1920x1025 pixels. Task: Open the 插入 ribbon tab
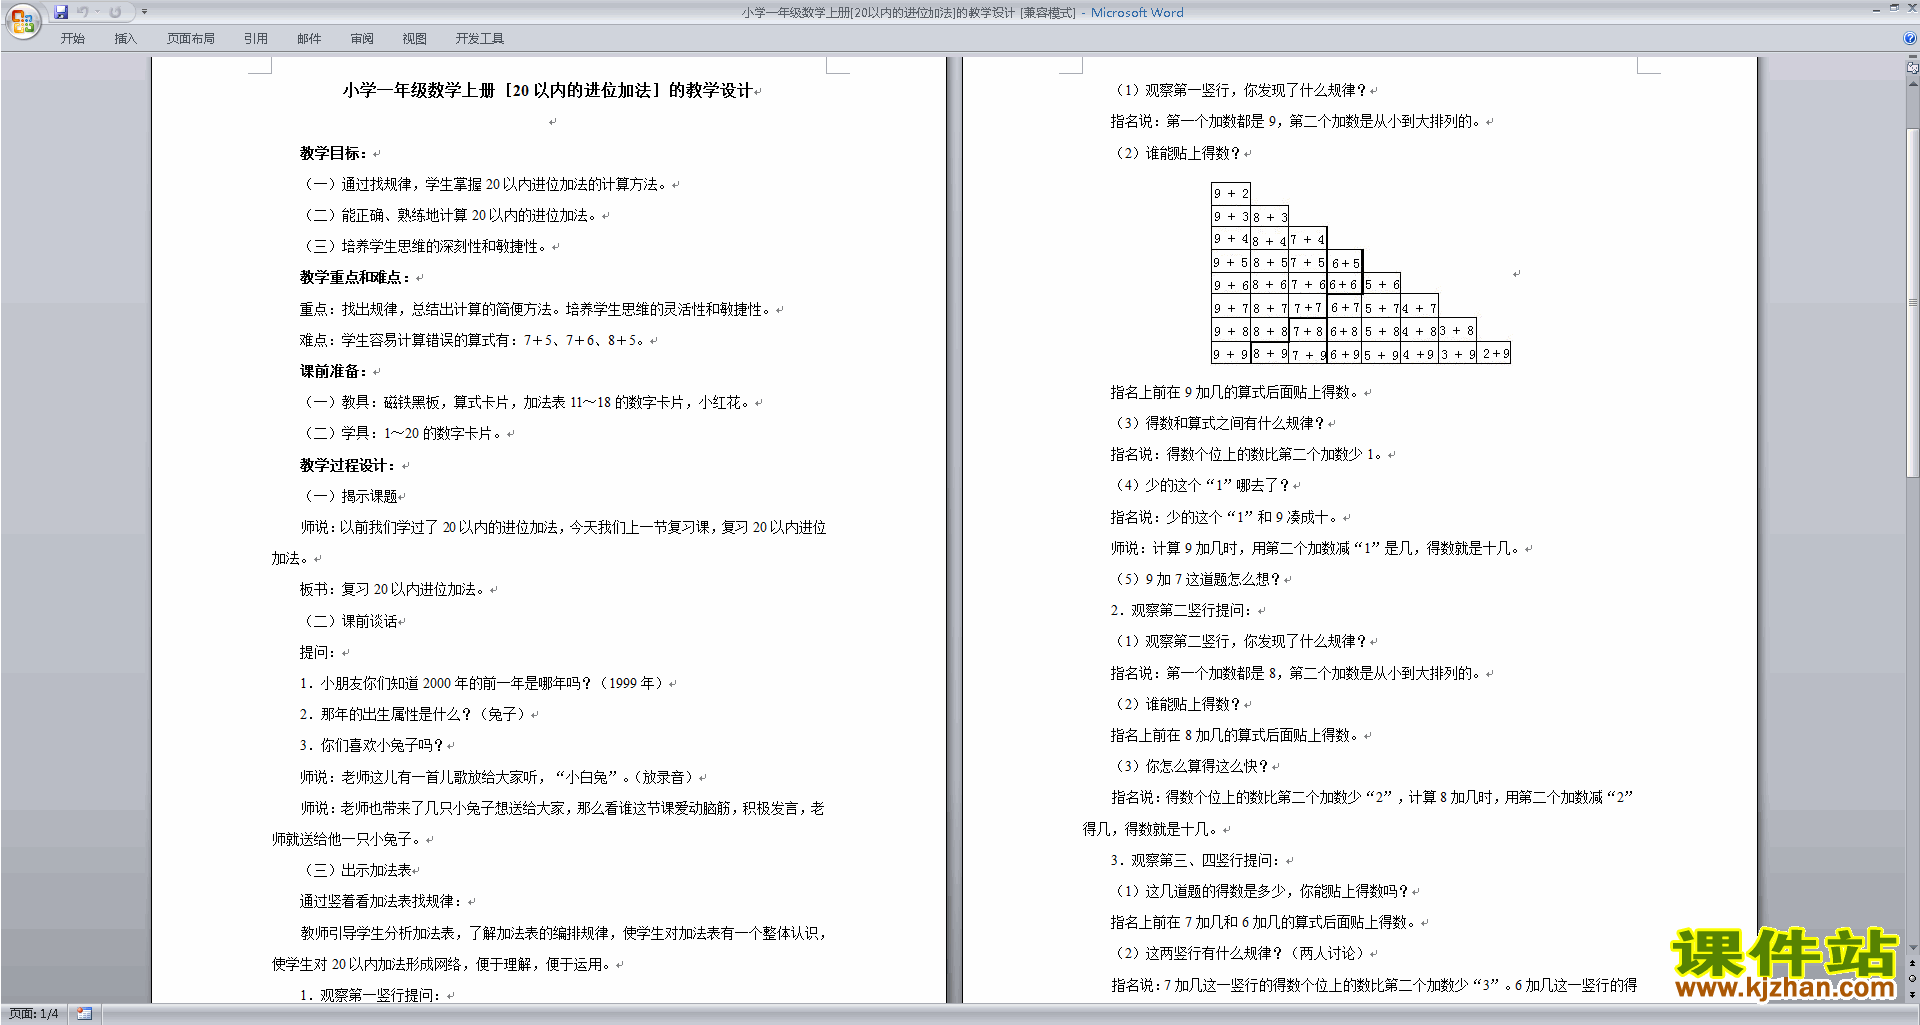pyautogui.click(x=125, y=39)
